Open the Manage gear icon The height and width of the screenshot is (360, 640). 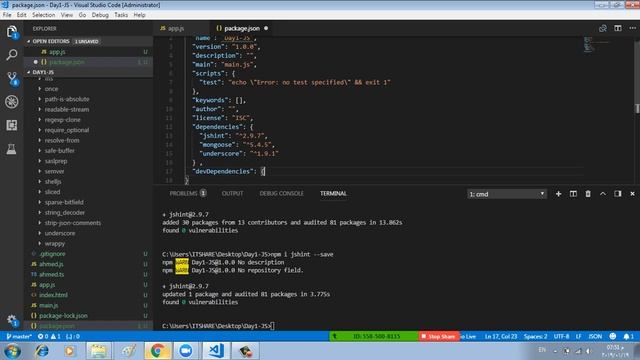(11, 320)
